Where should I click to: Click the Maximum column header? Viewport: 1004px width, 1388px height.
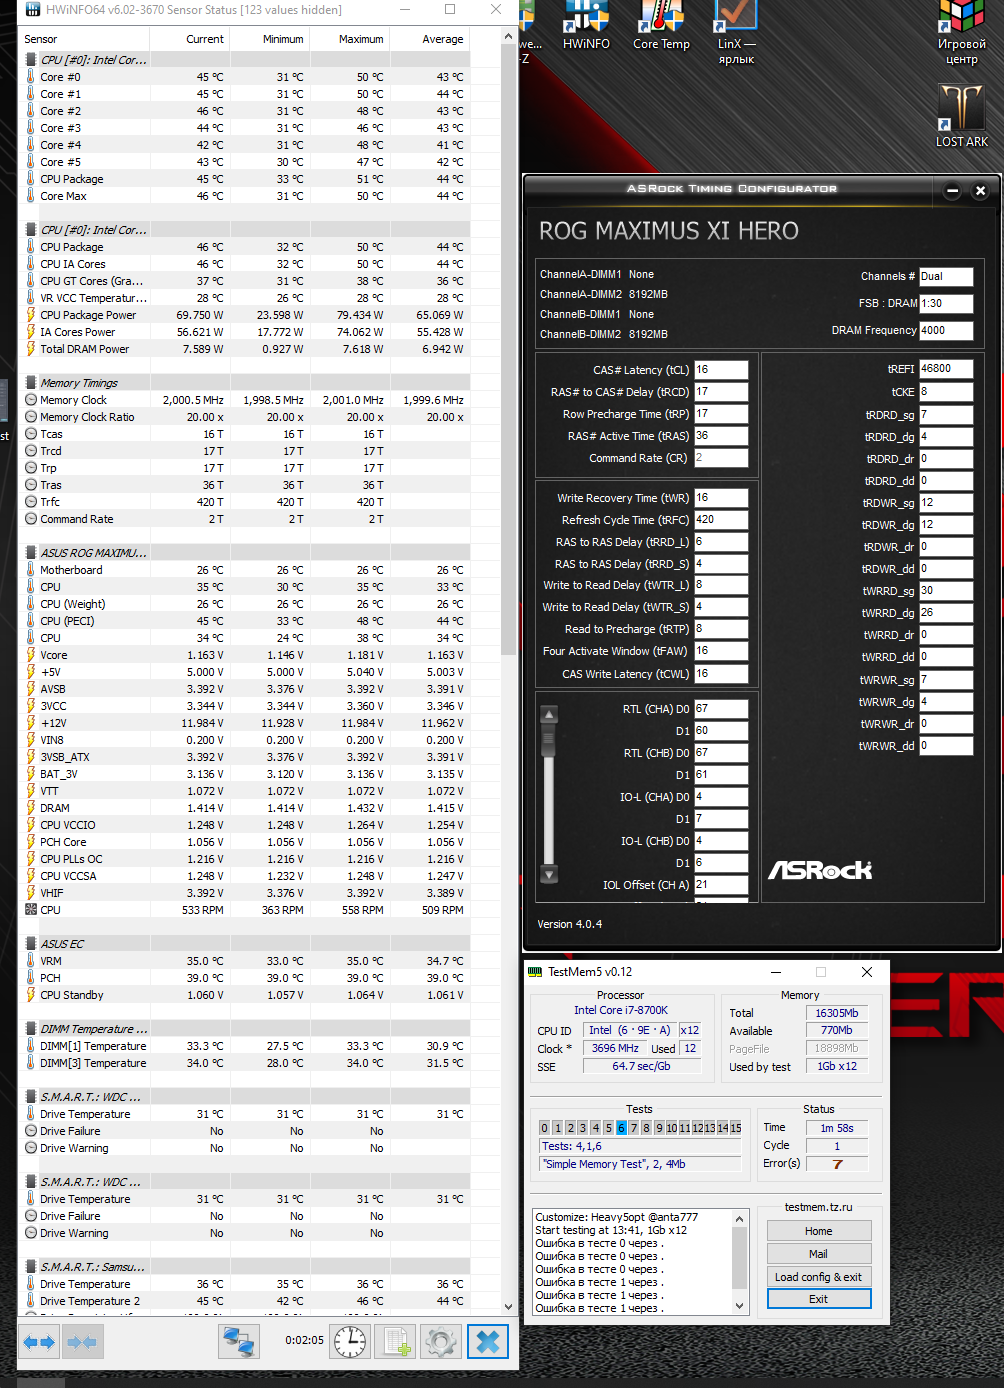click(350, 39)
